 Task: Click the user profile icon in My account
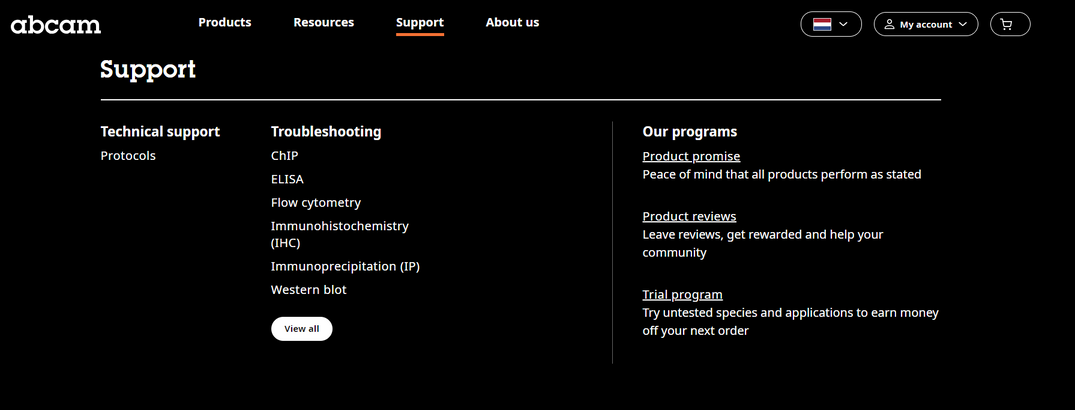click(889, 25)
